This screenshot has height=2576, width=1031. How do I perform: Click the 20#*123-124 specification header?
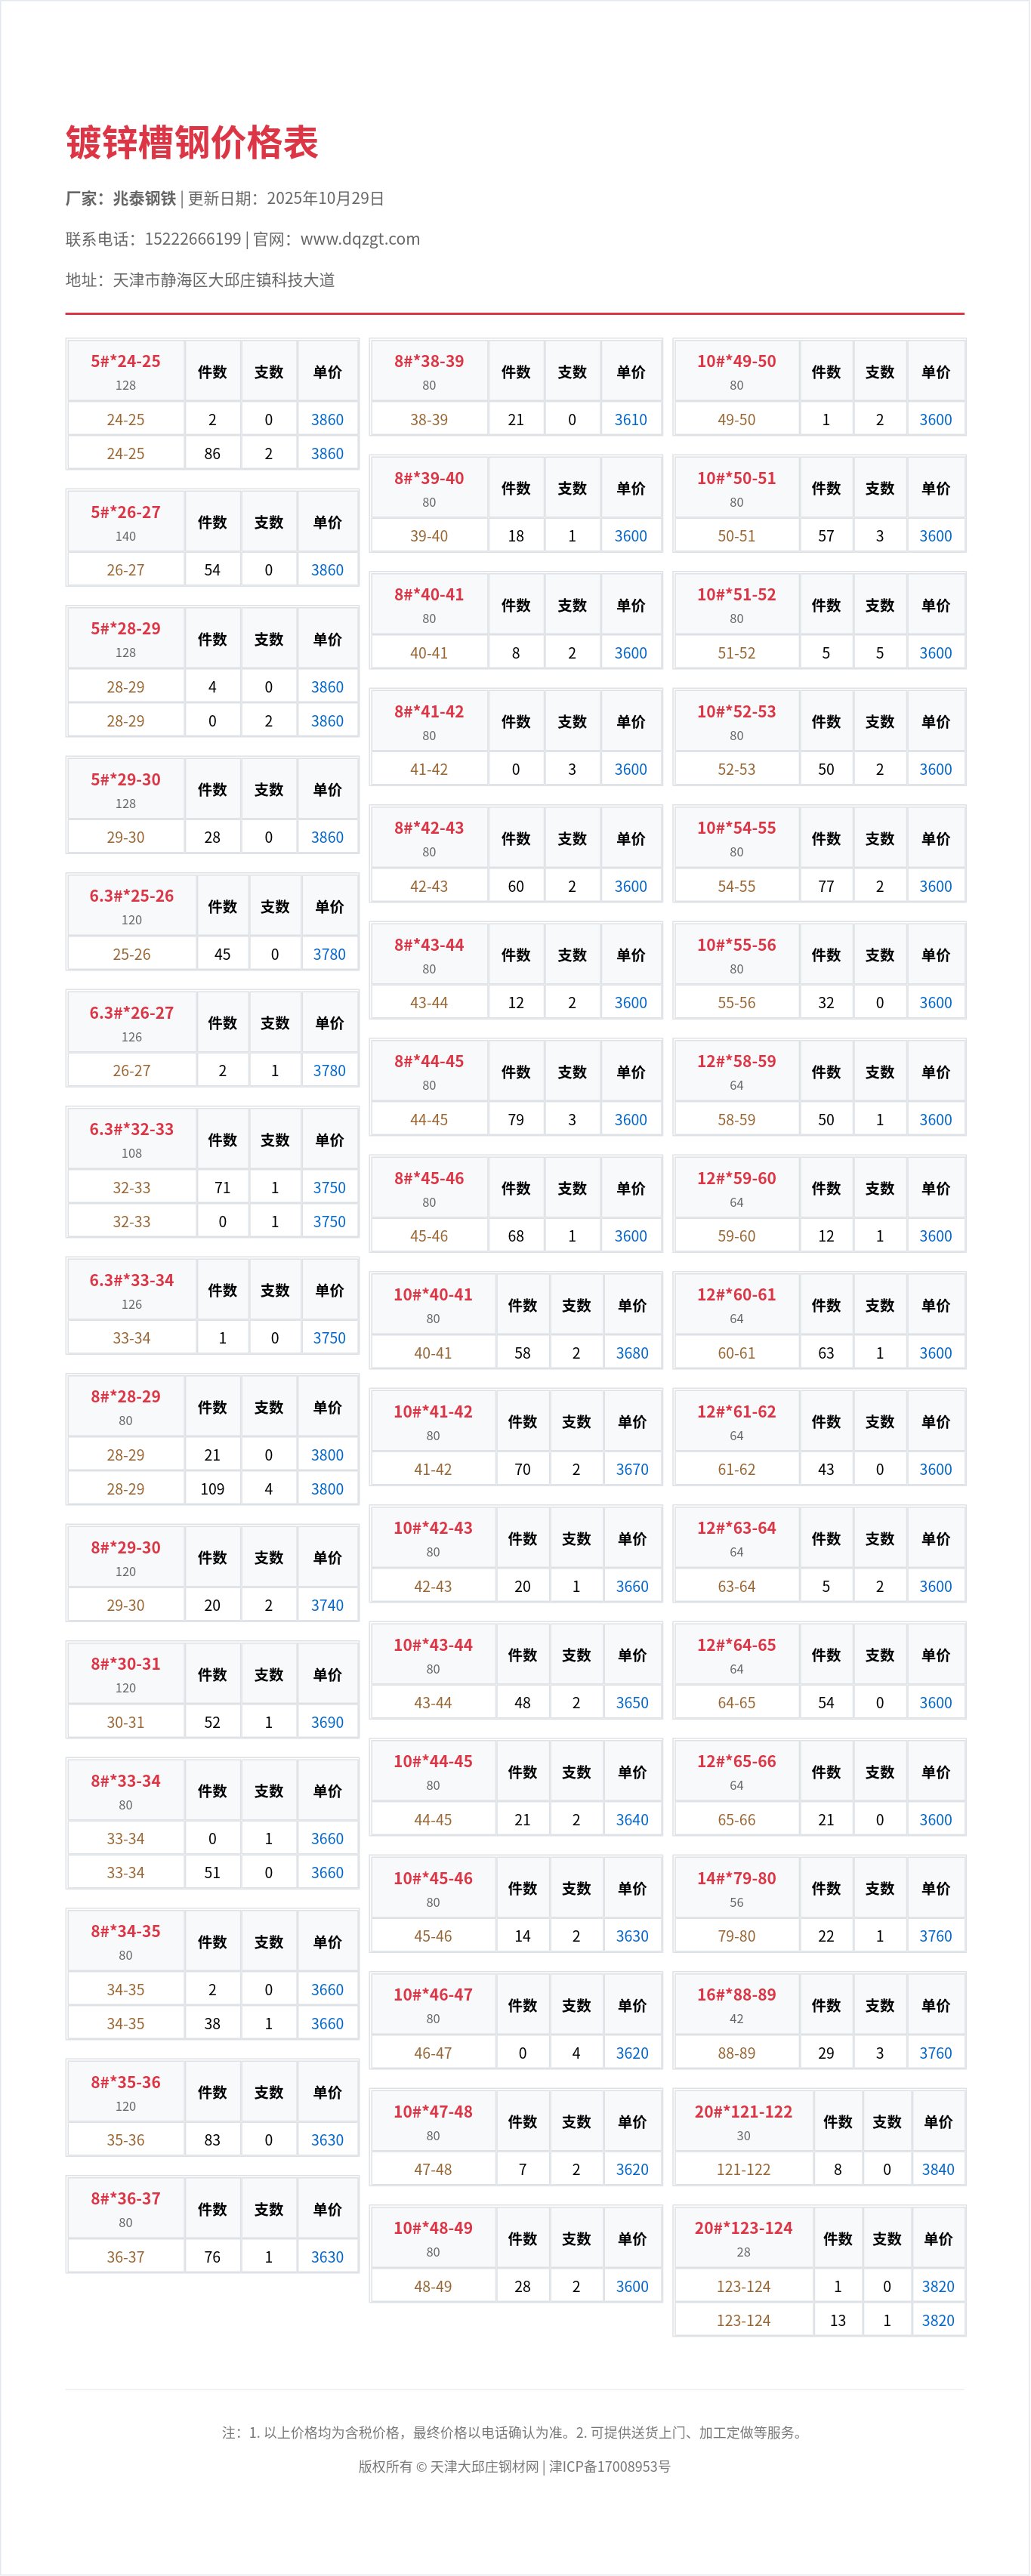coord(743,2228)
